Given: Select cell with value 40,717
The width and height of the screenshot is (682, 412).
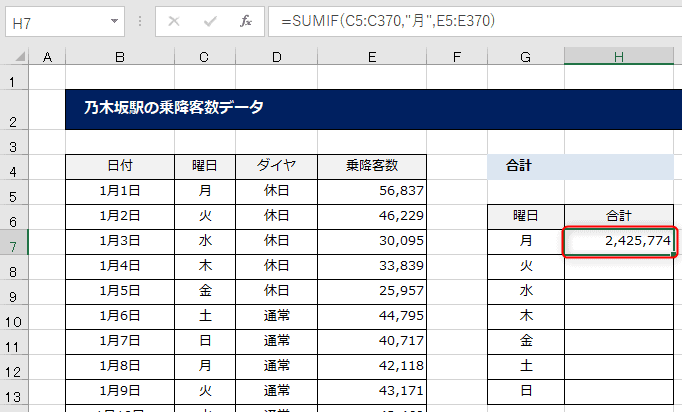Looking at the screenshot, I should tap(372, 342).
